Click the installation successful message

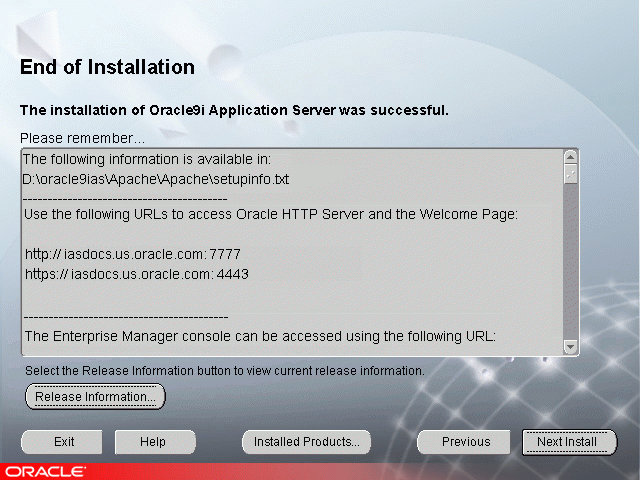(234, 110)
